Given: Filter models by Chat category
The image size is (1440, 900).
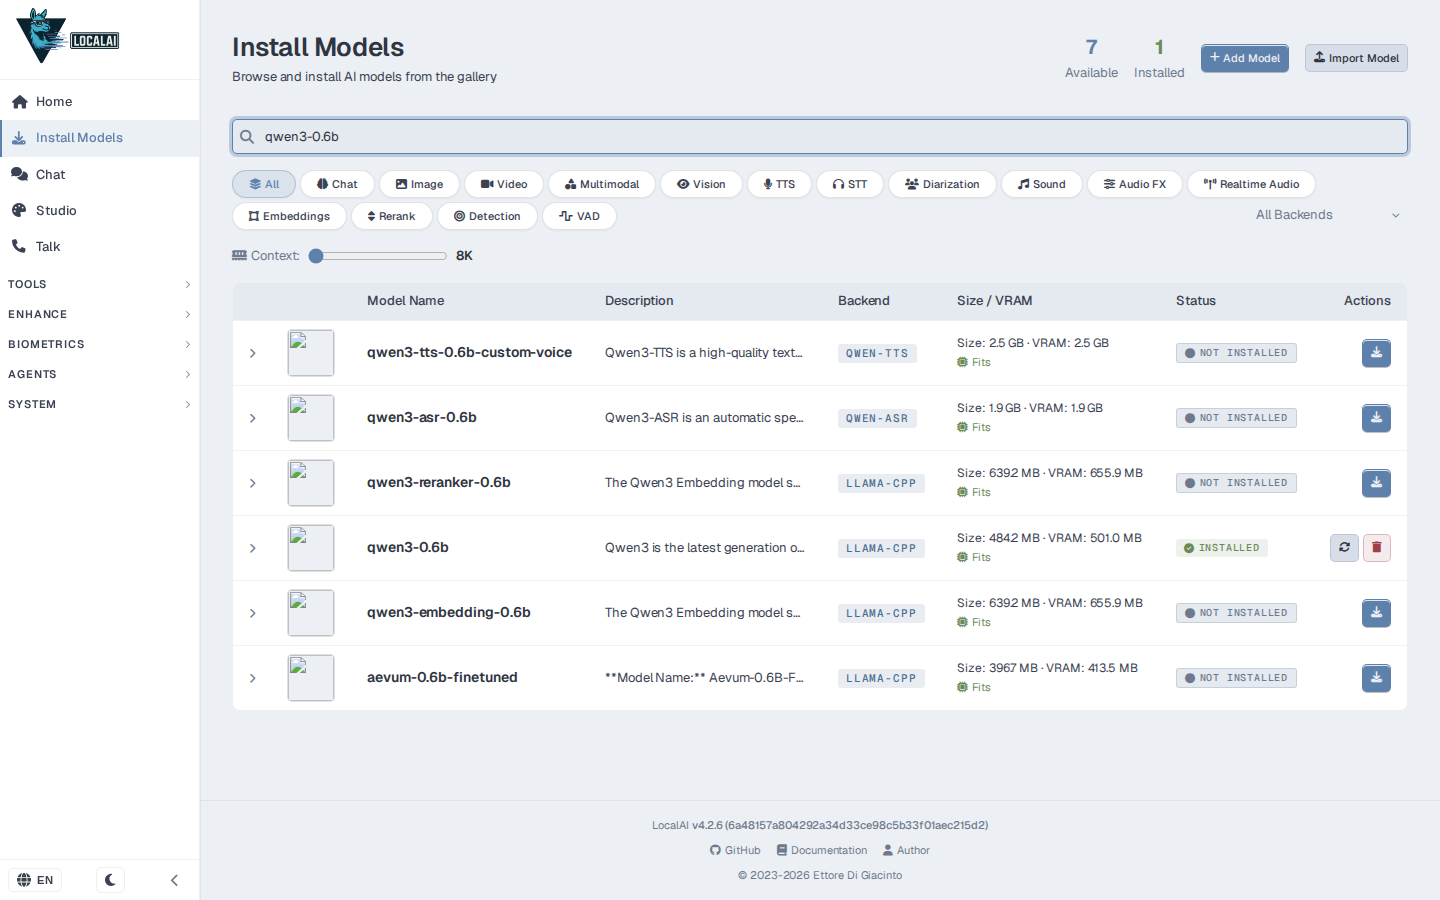Looking at the screenshot, I should (x=337, y=184).
